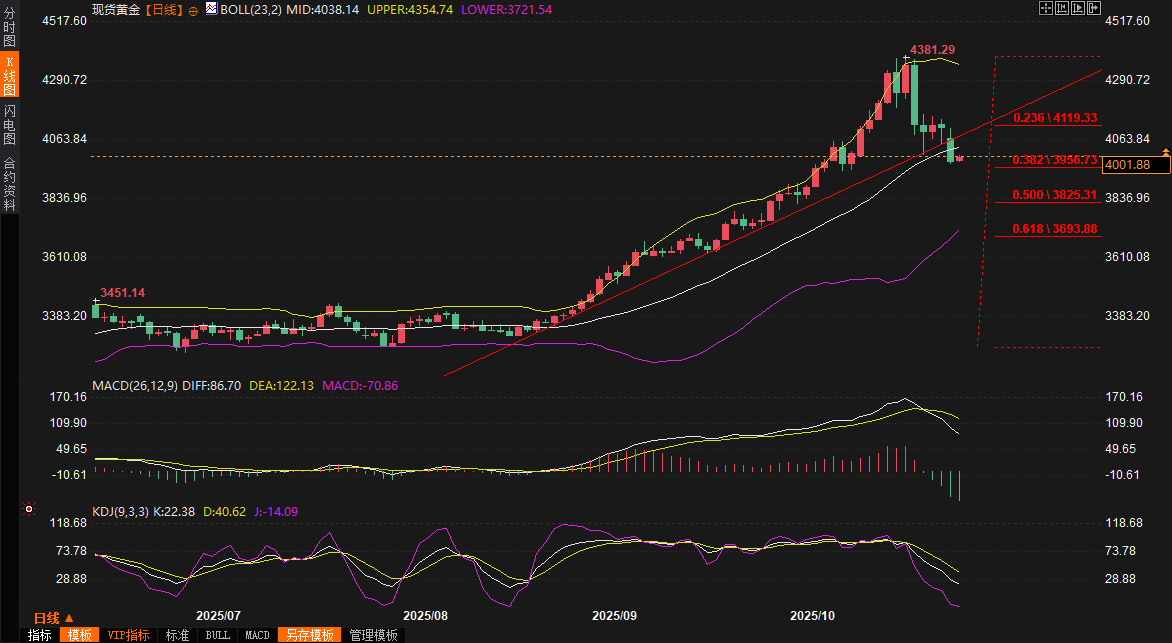Open the 合约资料 contract info tab
The image size is (1172, 643).
tap(9, 182)
